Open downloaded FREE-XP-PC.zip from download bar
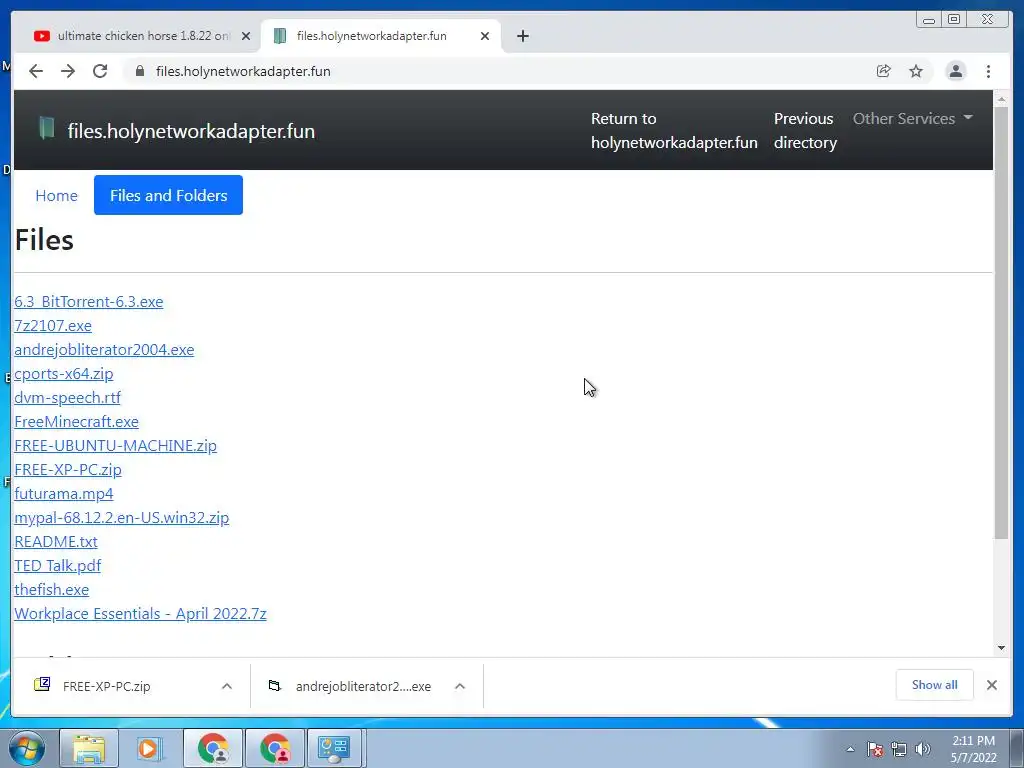Screen dimensions: 1024x768 coord(106,686)
